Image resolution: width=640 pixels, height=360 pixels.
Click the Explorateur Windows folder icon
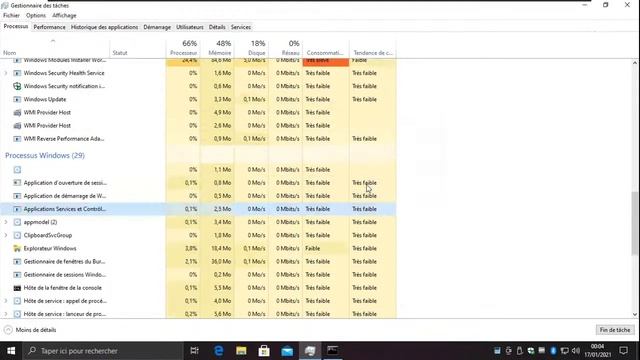click(x=17, y=248)
